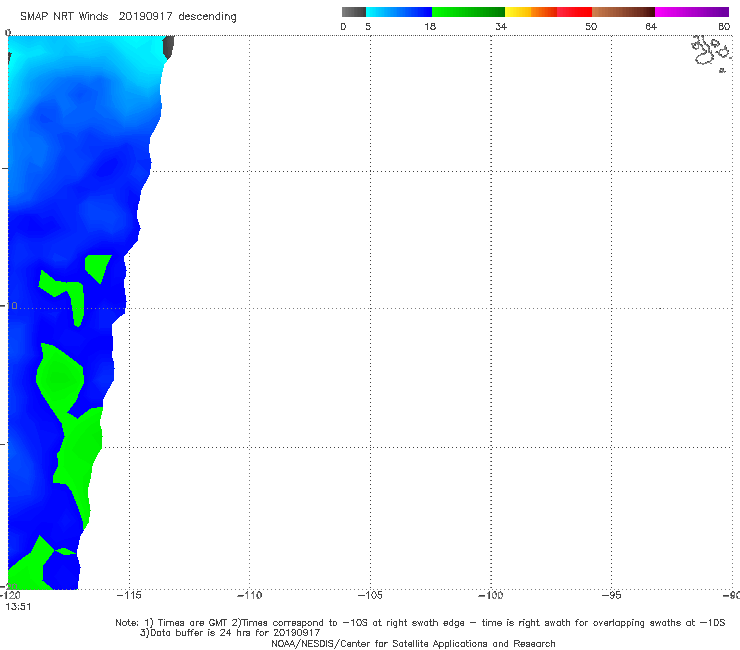Click the longitude label '-95'
Image resolution: width=740 pixels, height=650 pixels.
click(x=612, y=596)
